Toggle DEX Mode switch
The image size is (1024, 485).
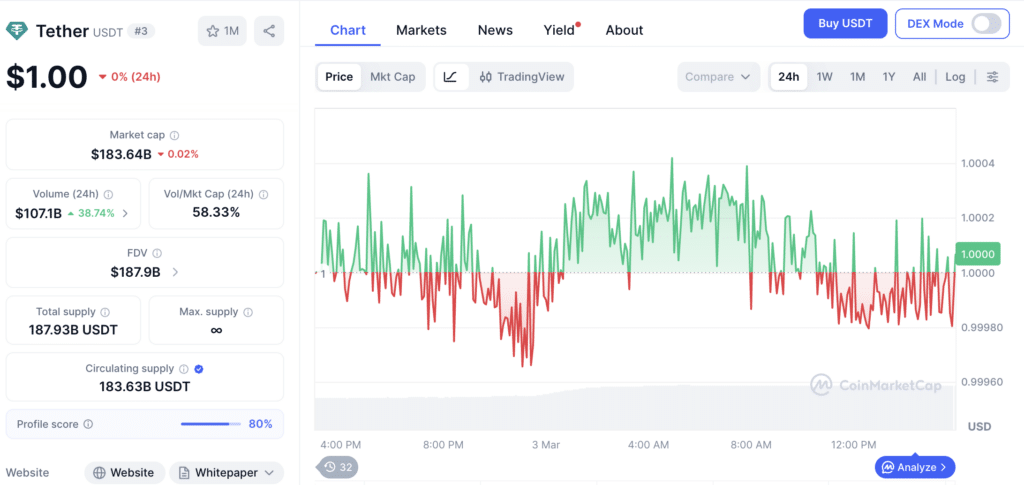[x=985, y=24]
